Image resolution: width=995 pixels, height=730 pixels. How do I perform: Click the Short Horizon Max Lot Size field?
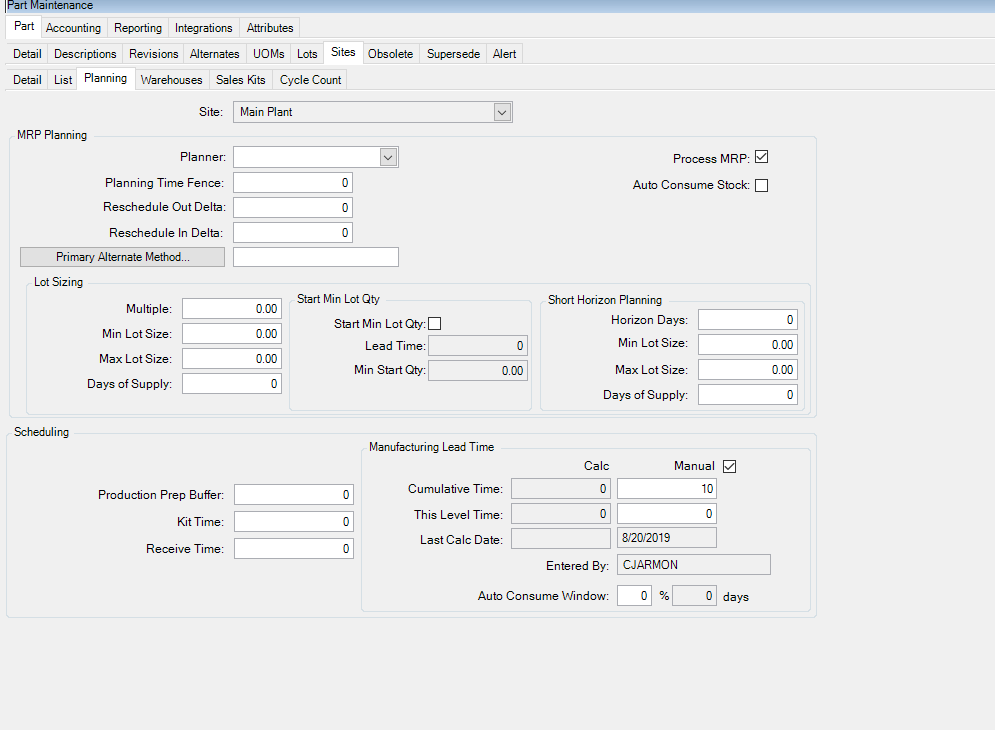(x=748, y=370)
